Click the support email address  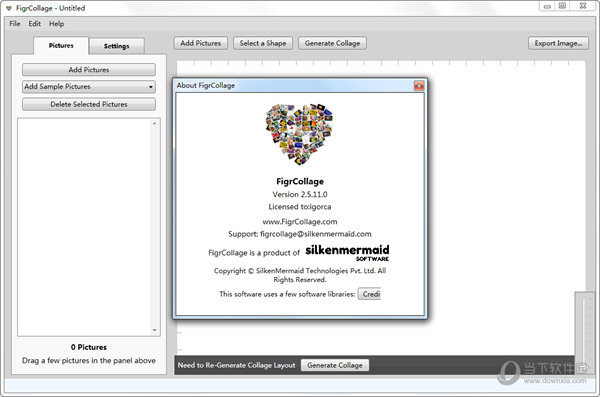[x=316, y=234]
